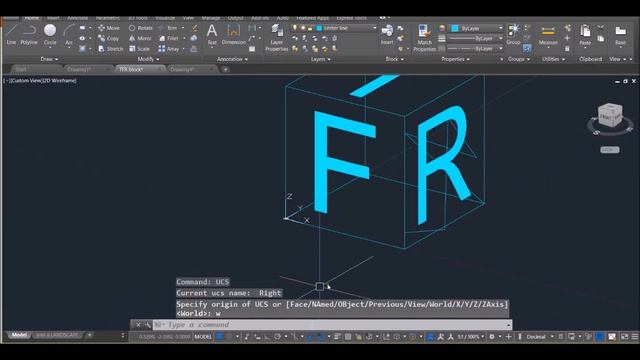Click the Match Properties icon
Screen dimensions: 640x360
(x=424, y=38)
